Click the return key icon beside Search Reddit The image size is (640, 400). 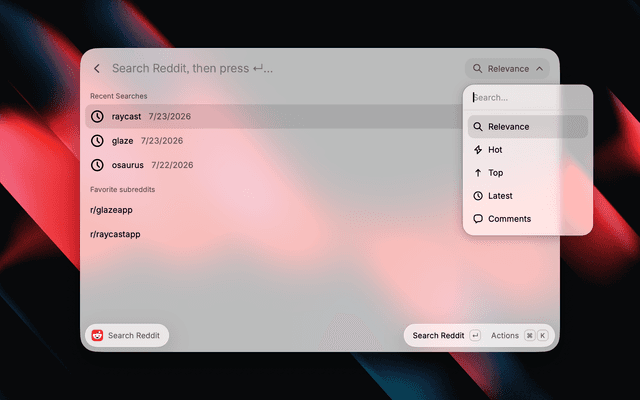[x=475, y=336]
